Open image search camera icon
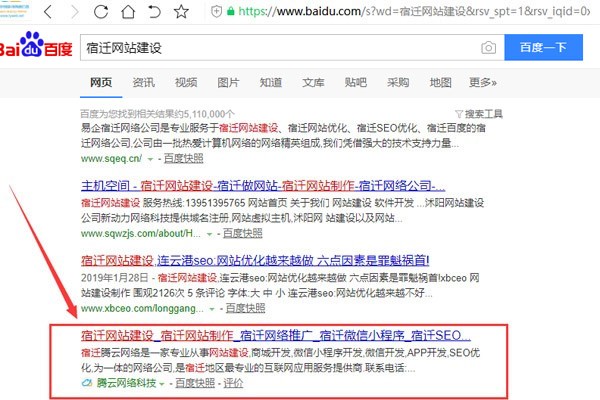600x400 pixels. (488, 48)
